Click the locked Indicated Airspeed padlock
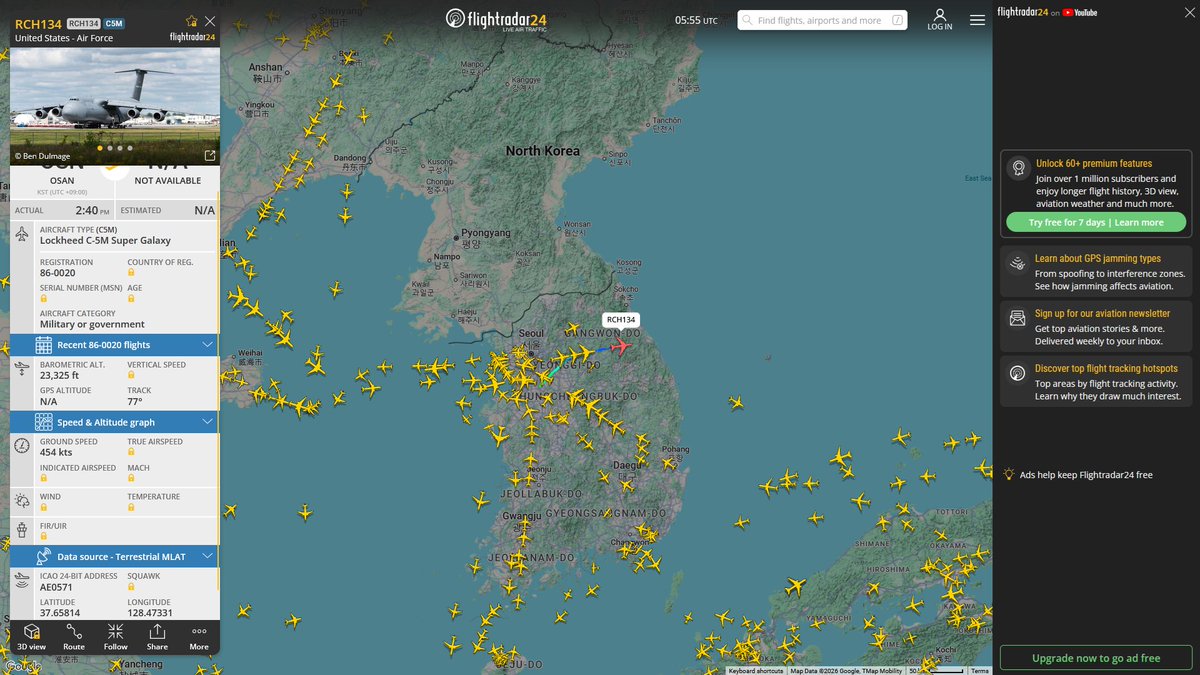This screenshot has height=675, width=1200. coord(44,480)
